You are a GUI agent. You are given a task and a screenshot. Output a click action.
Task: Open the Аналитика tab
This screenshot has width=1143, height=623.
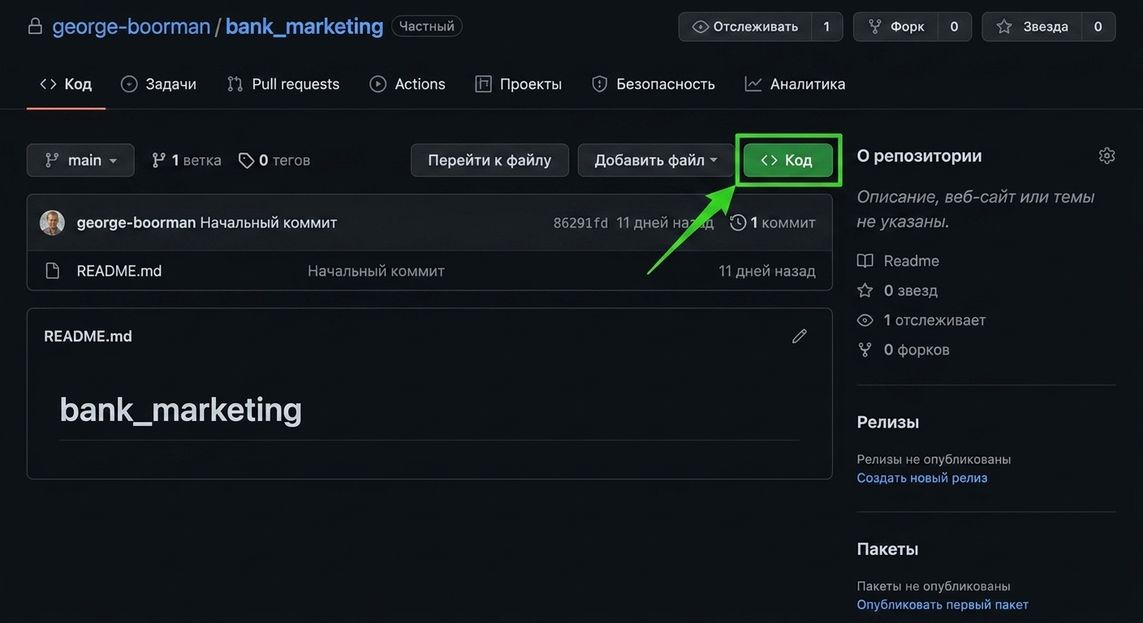795,84
